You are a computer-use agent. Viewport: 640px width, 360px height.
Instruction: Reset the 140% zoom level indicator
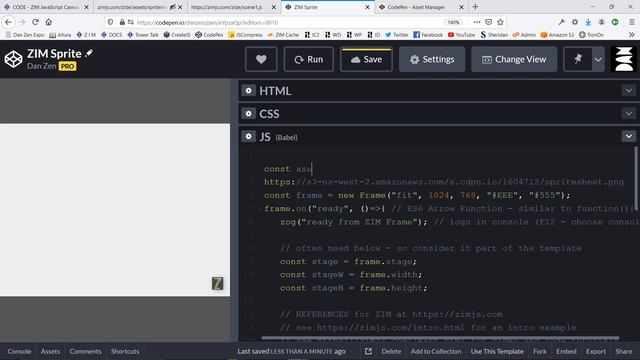pyautogui.click(x=453, y=22)
